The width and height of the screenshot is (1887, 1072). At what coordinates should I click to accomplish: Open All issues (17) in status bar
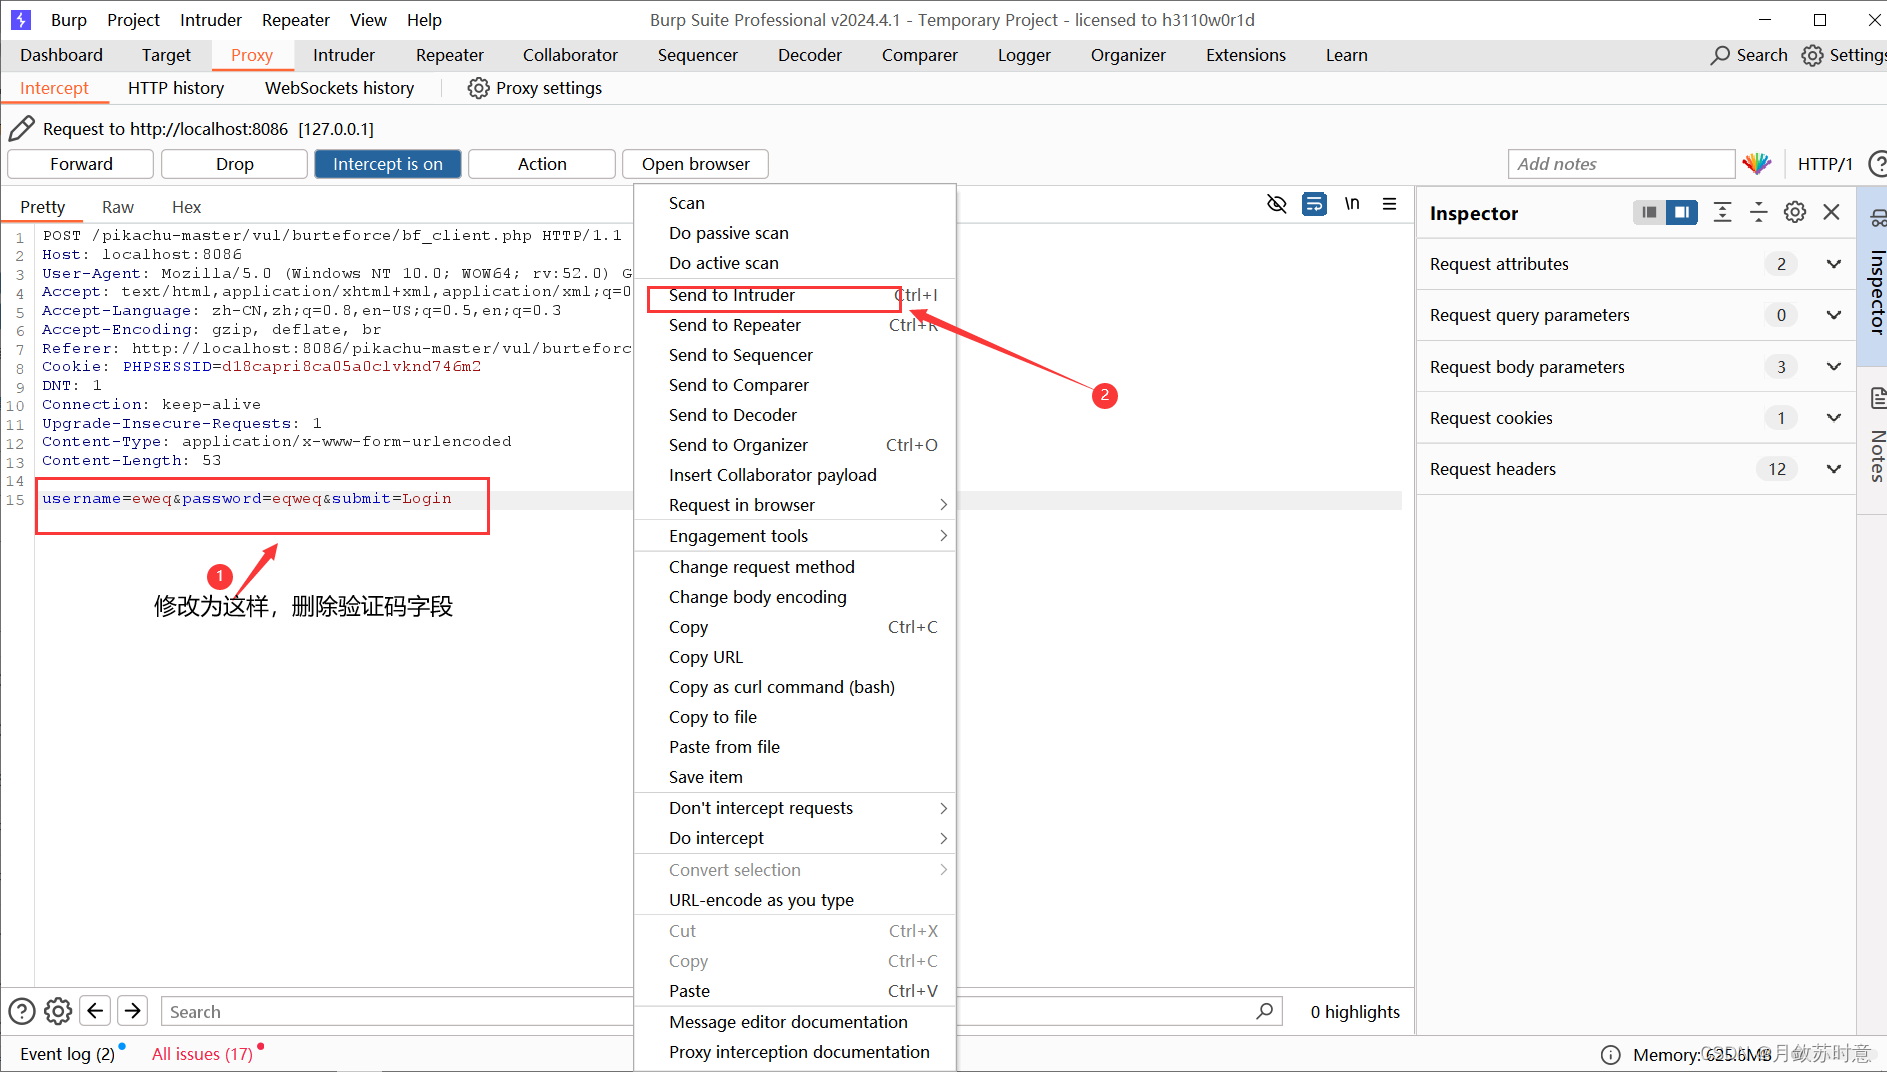(203, 1054)
